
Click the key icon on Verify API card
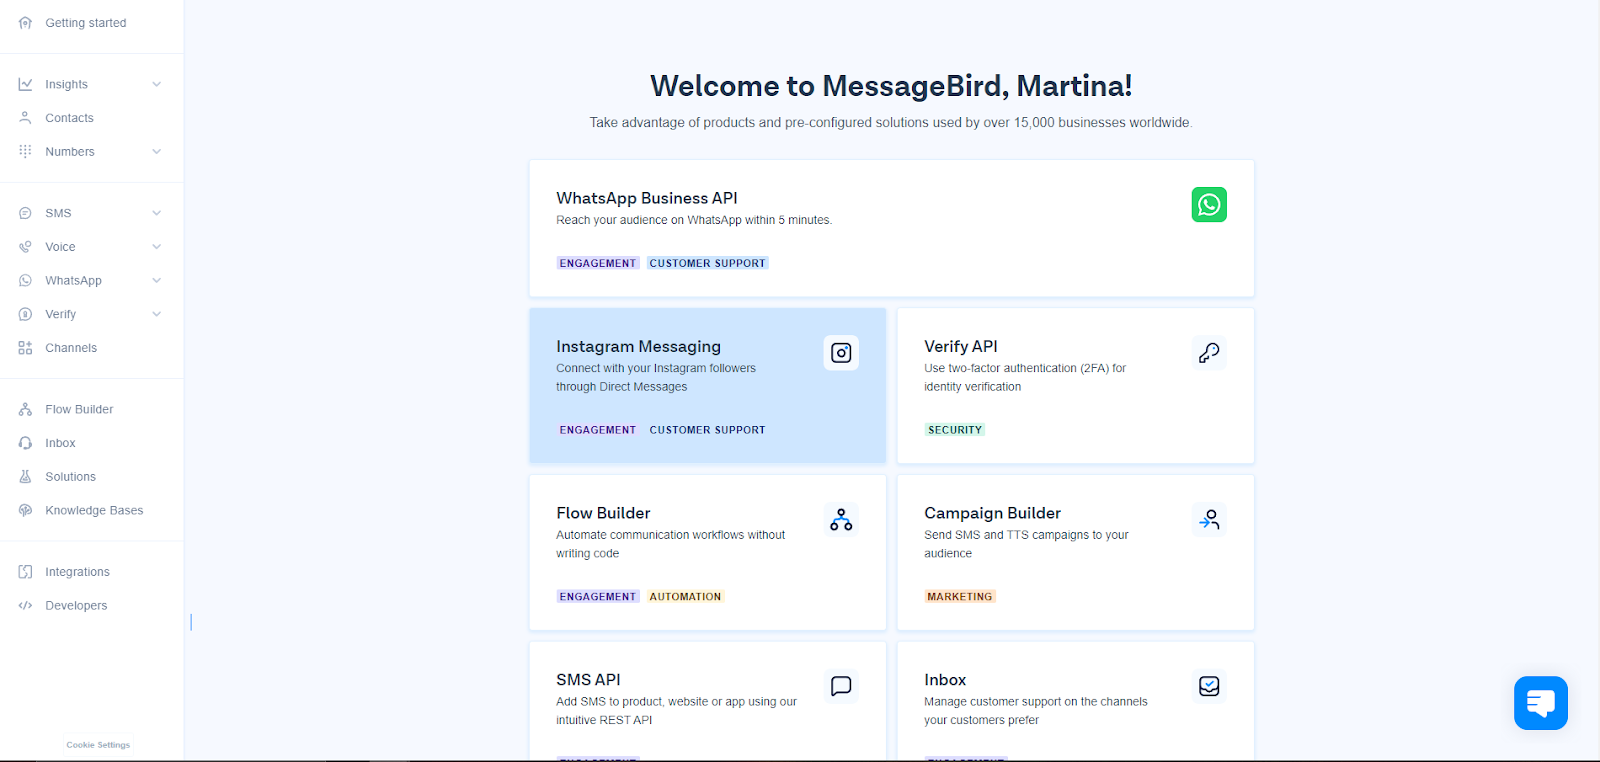[x=1209, y=353]
